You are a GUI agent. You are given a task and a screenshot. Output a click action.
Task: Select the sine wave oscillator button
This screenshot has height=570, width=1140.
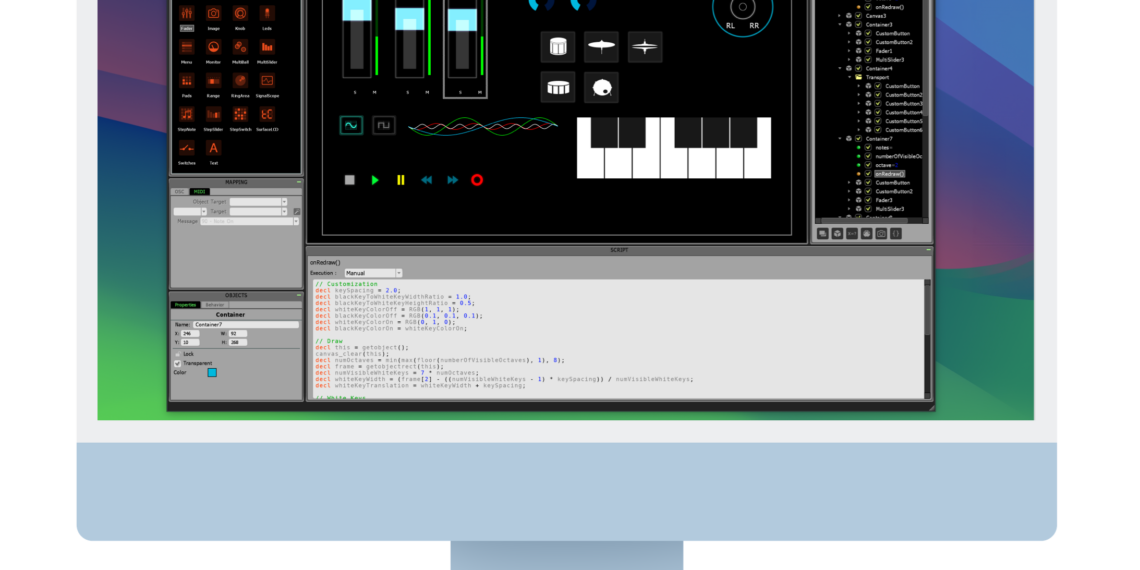click(x=351, y=125)
